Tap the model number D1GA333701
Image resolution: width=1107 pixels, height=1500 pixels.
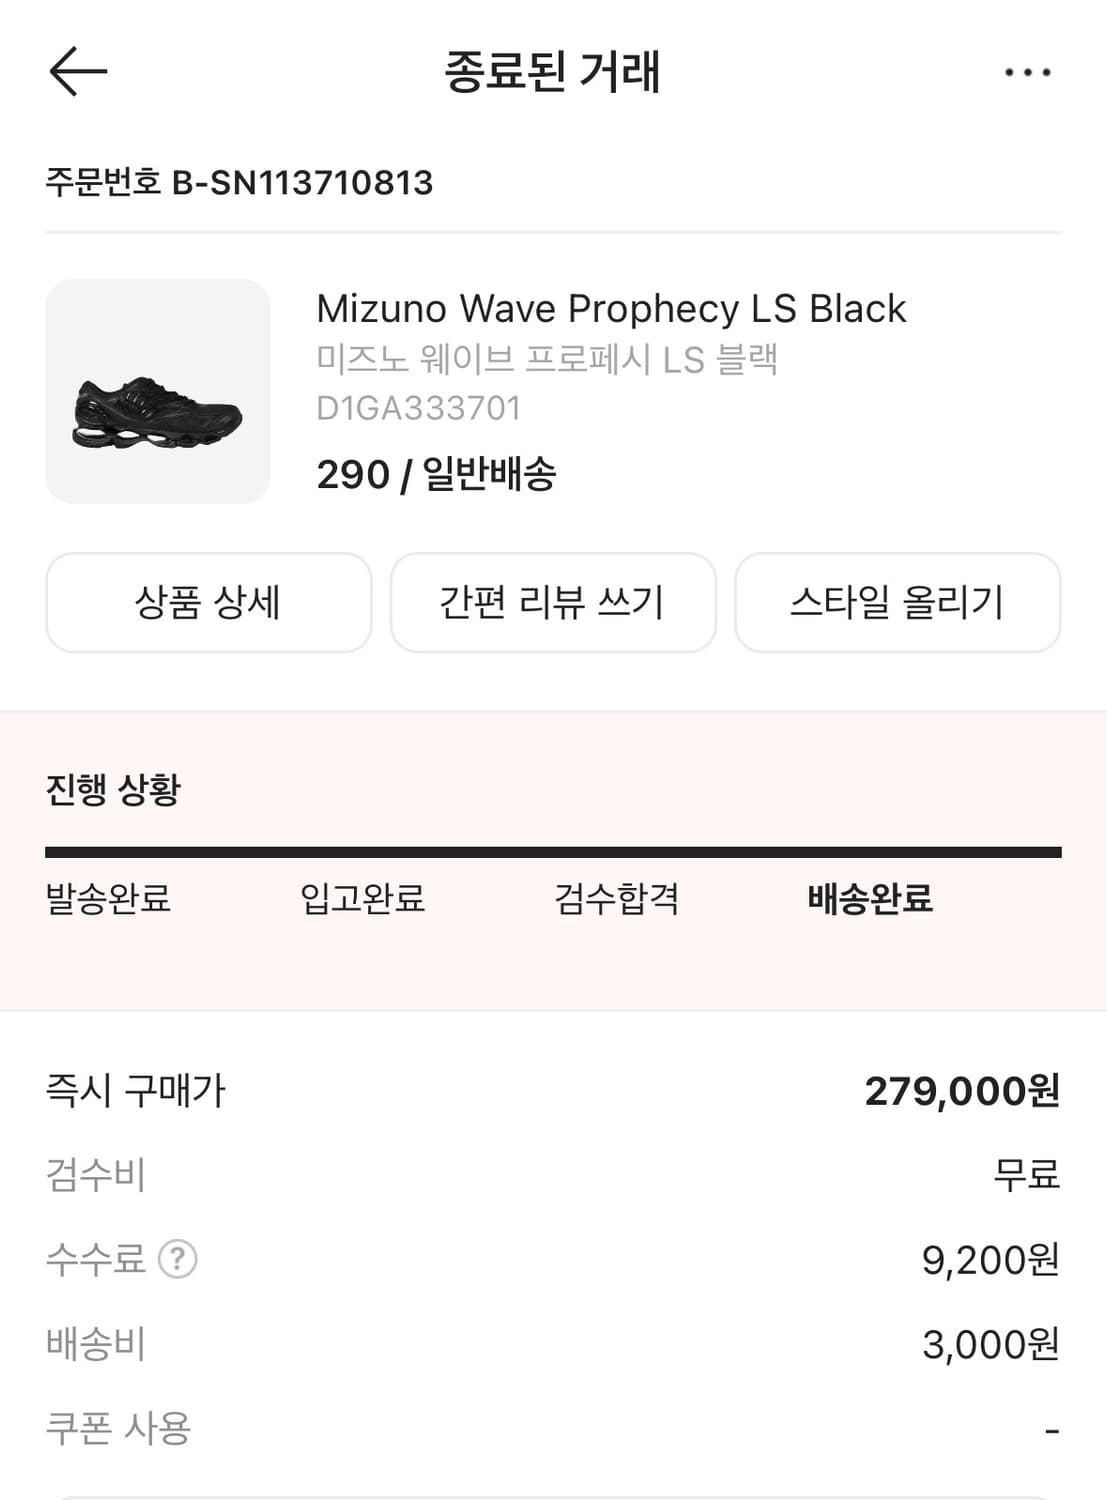click(x=418, y=408)
